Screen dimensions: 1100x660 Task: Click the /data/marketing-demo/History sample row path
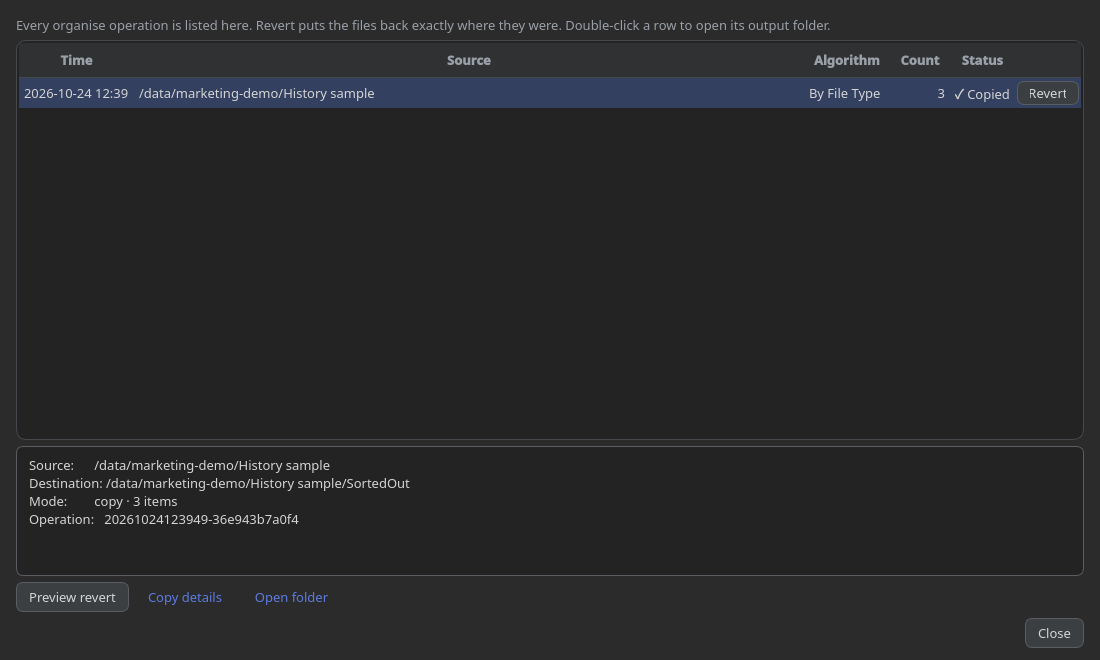pyautogui.click(x=257, y=93)
